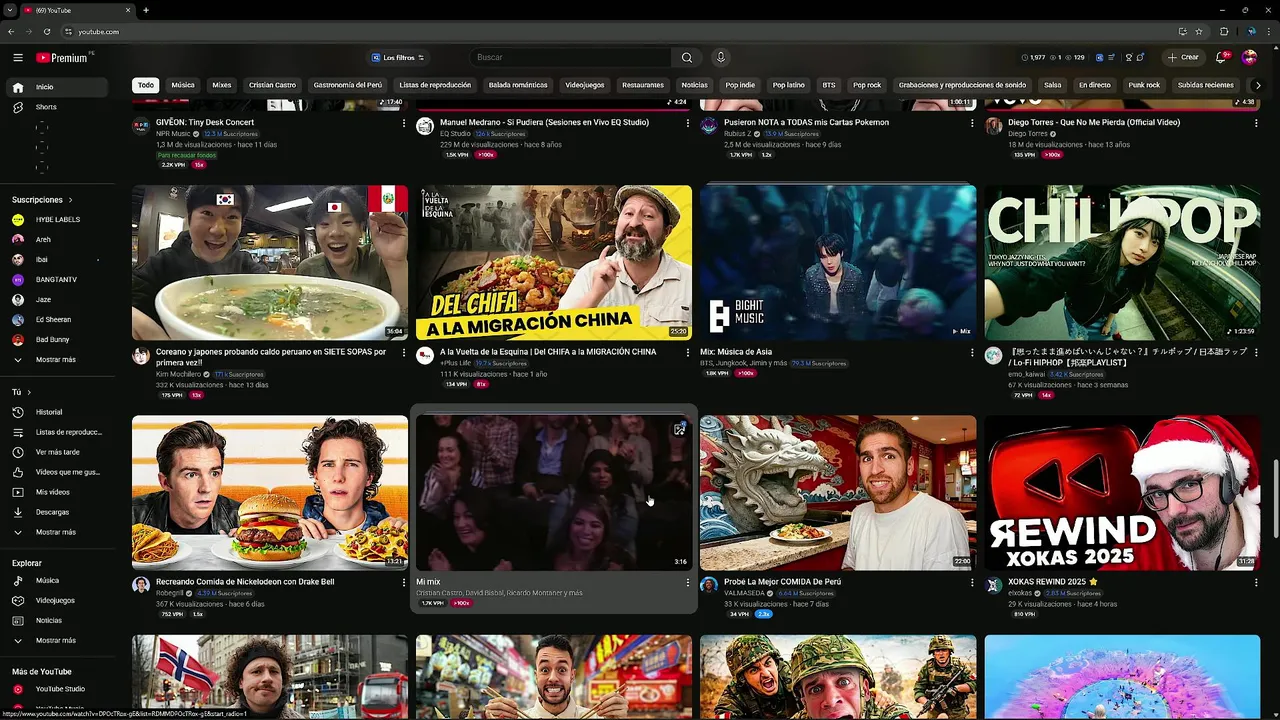This screenshot has width=1280, height=720.
Task: Open the Drake Bell Nickelodeon food thumbnail
Action: pos(270,493)
